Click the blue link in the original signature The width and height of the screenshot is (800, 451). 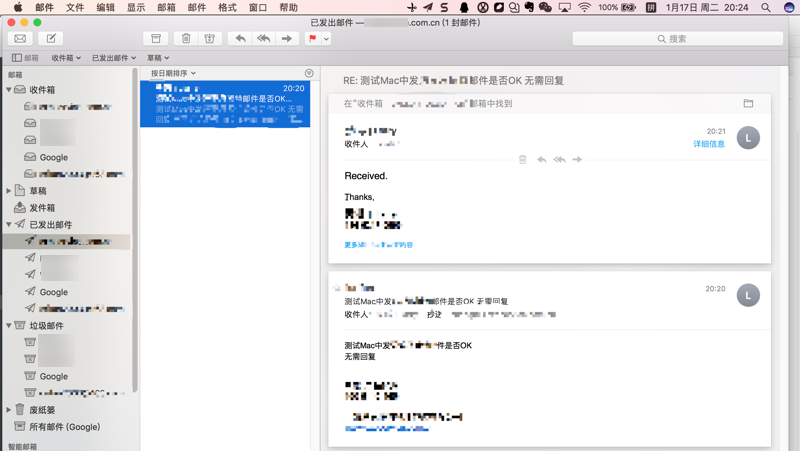coord(387,429)
